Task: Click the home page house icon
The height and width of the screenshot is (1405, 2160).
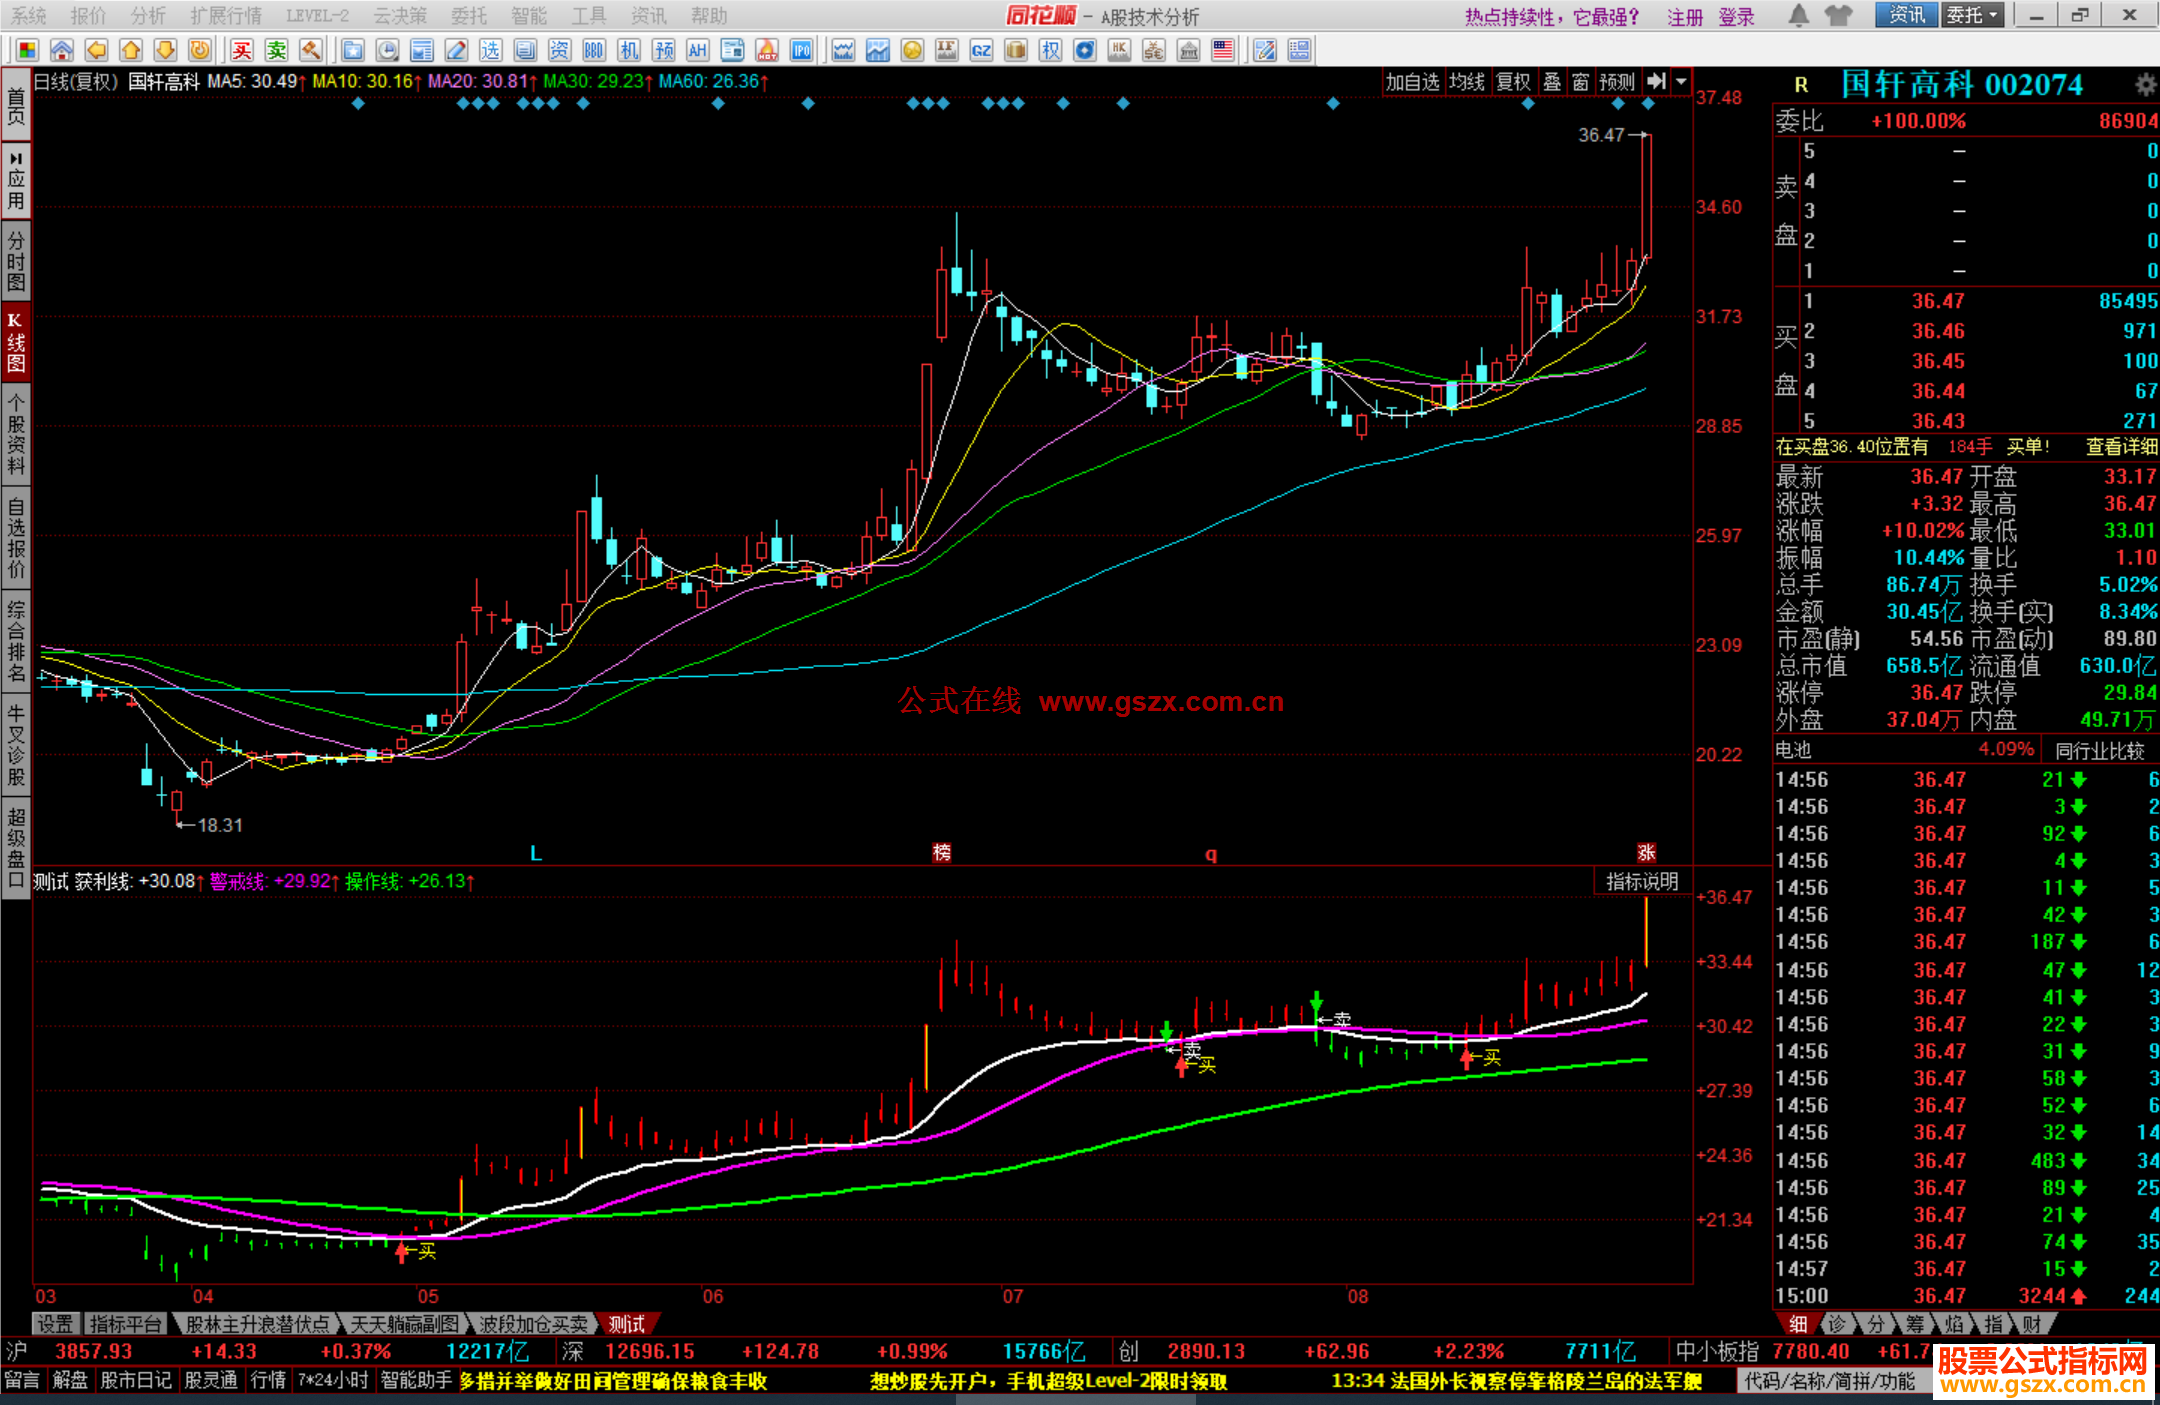Action: pyautogui.click(x=62, y=50)
